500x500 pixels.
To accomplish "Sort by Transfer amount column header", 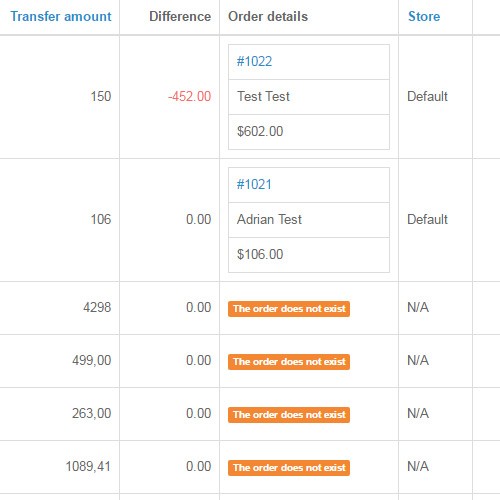I will click(61, 16).
